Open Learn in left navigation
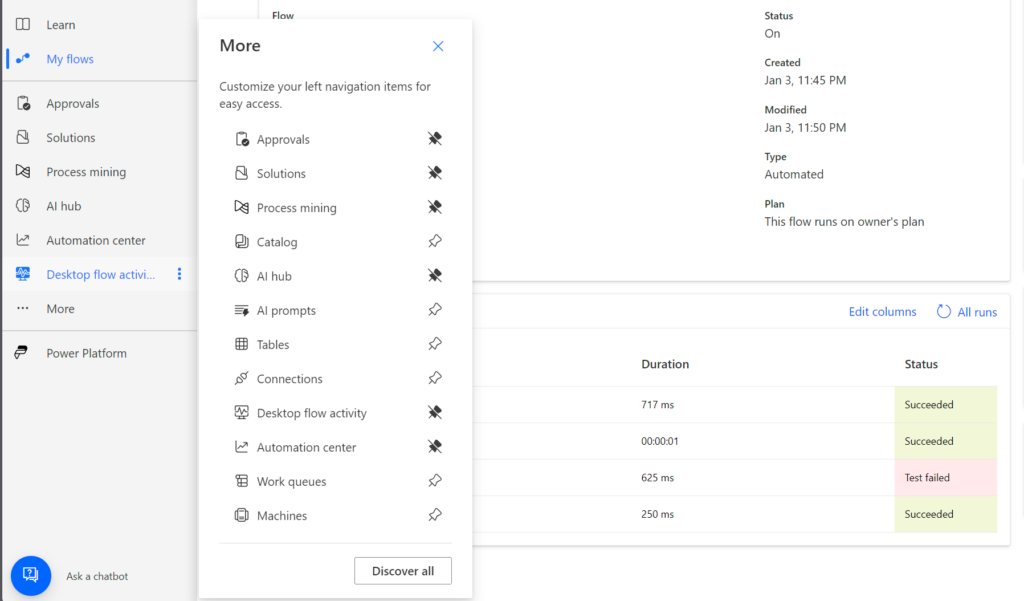 pos(60,25)
